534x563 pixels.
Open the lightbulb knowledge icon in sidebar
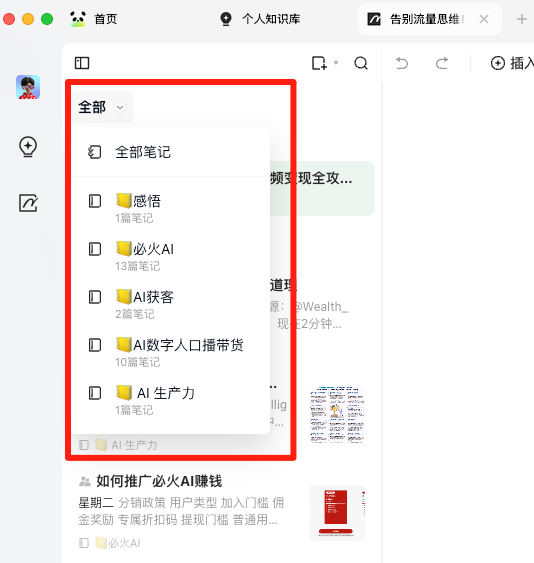(28, 146)
